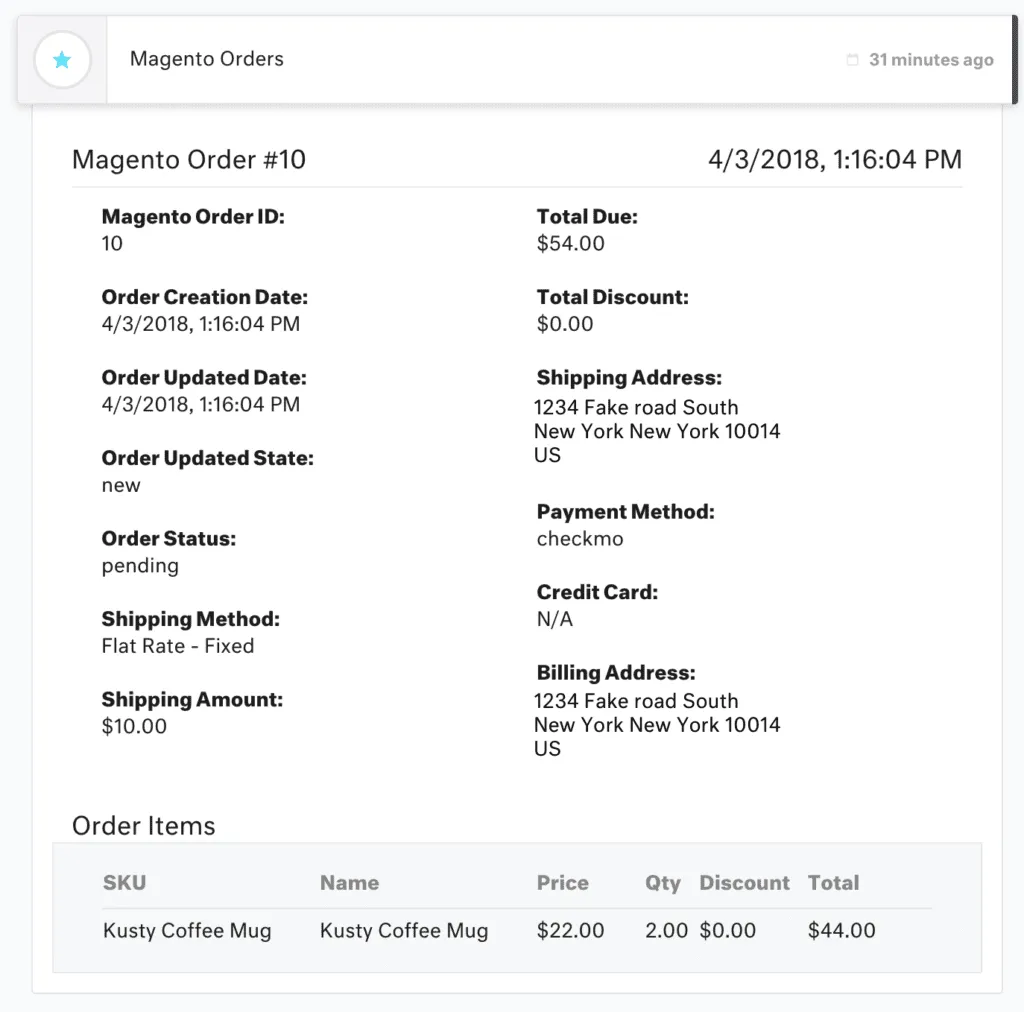The image size is (1024, 1012).
Task: Click the calendar icon beside the timestamp
Action: tap(852, 60)
